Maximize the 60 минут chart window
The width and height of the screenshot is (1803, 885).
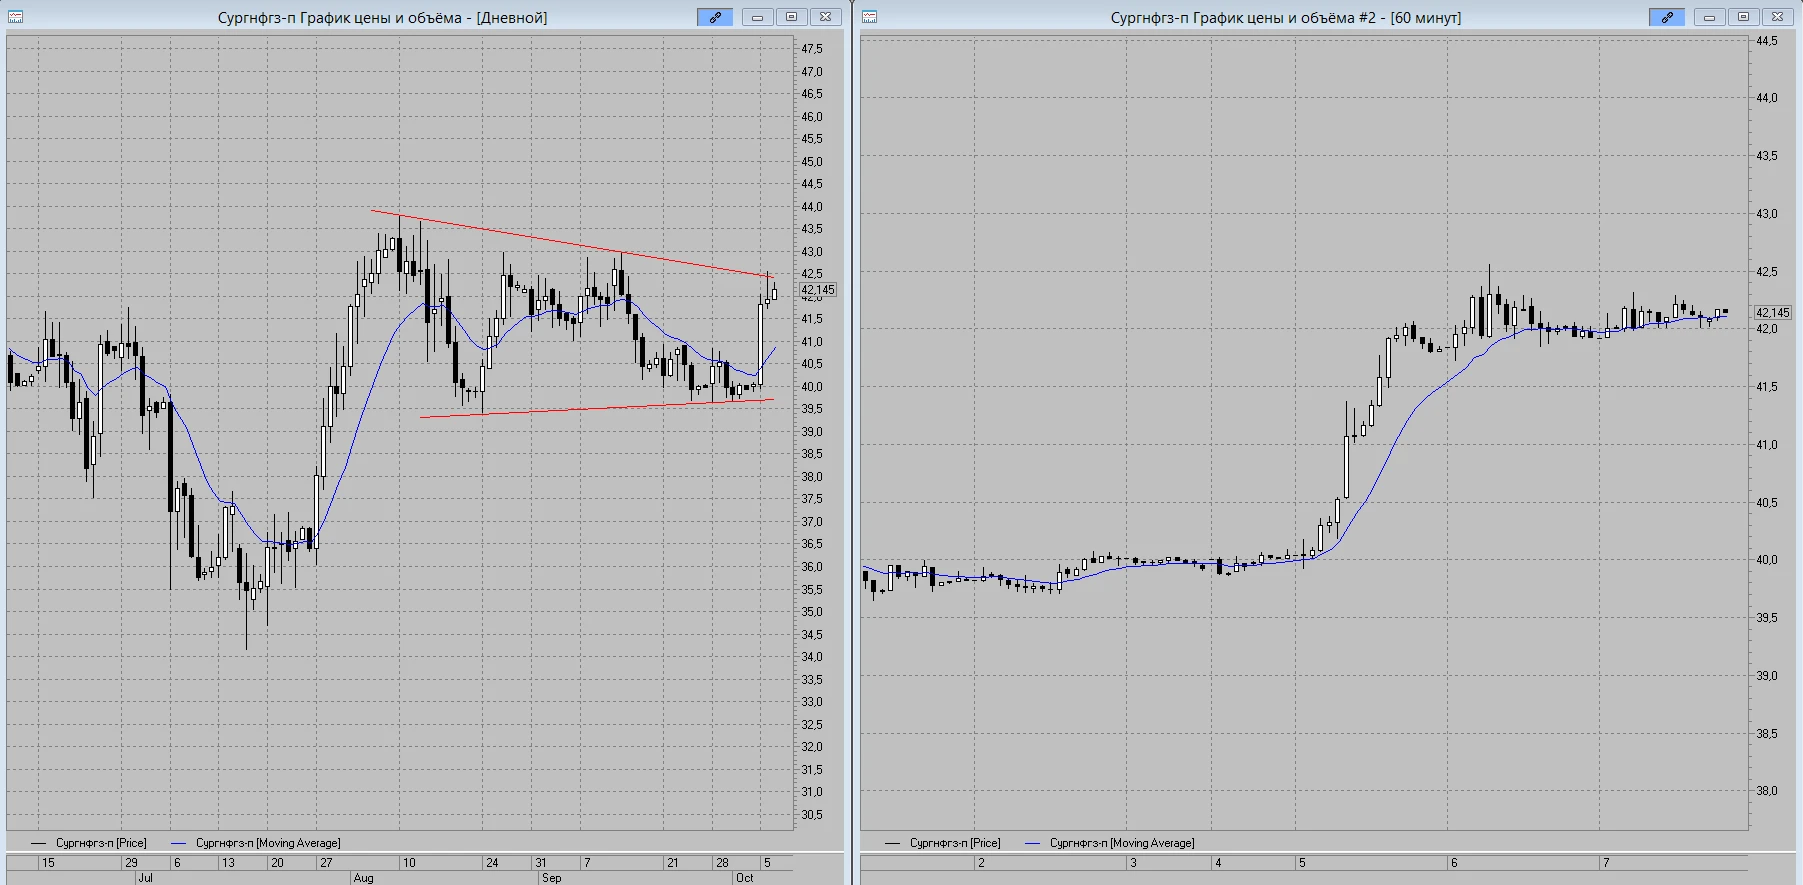pos(1743,17)
